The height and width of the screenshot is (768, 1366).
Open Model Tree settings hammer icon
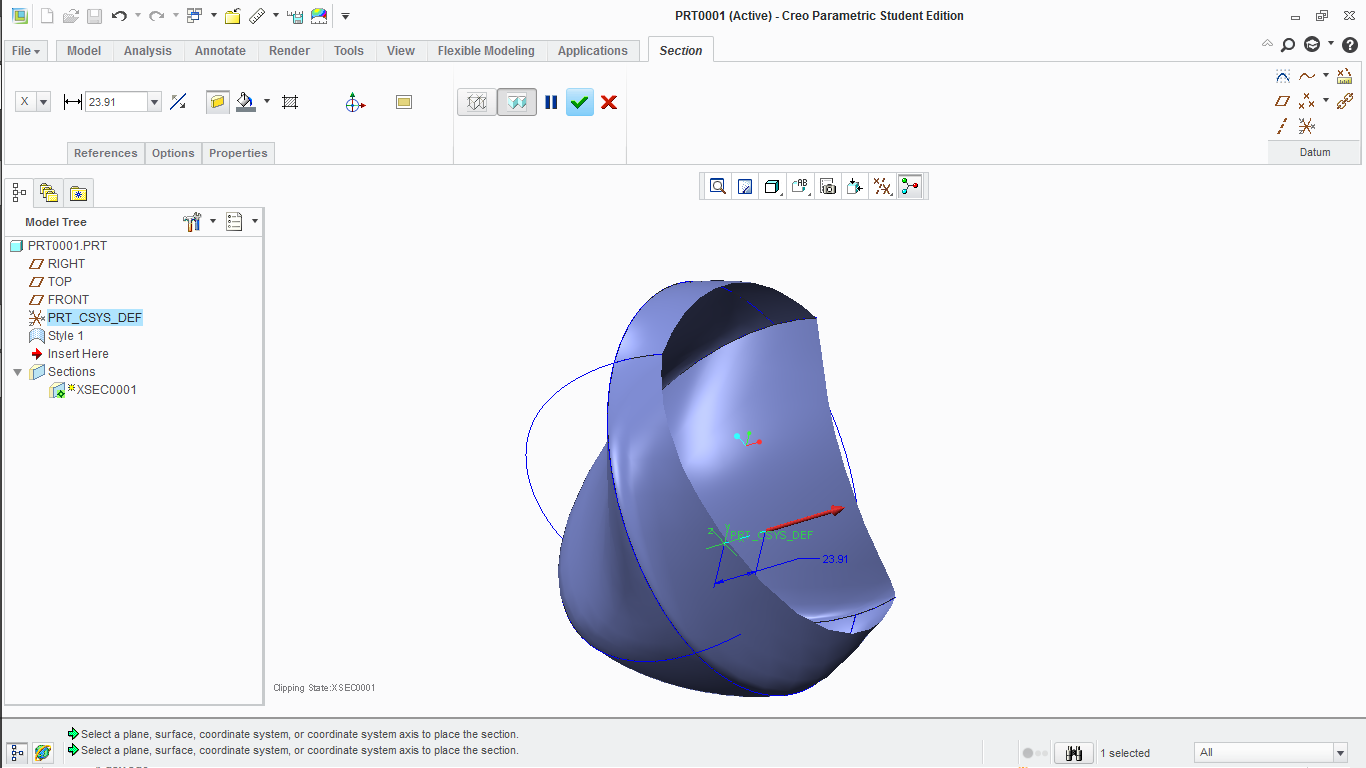[x=194, y=222]
